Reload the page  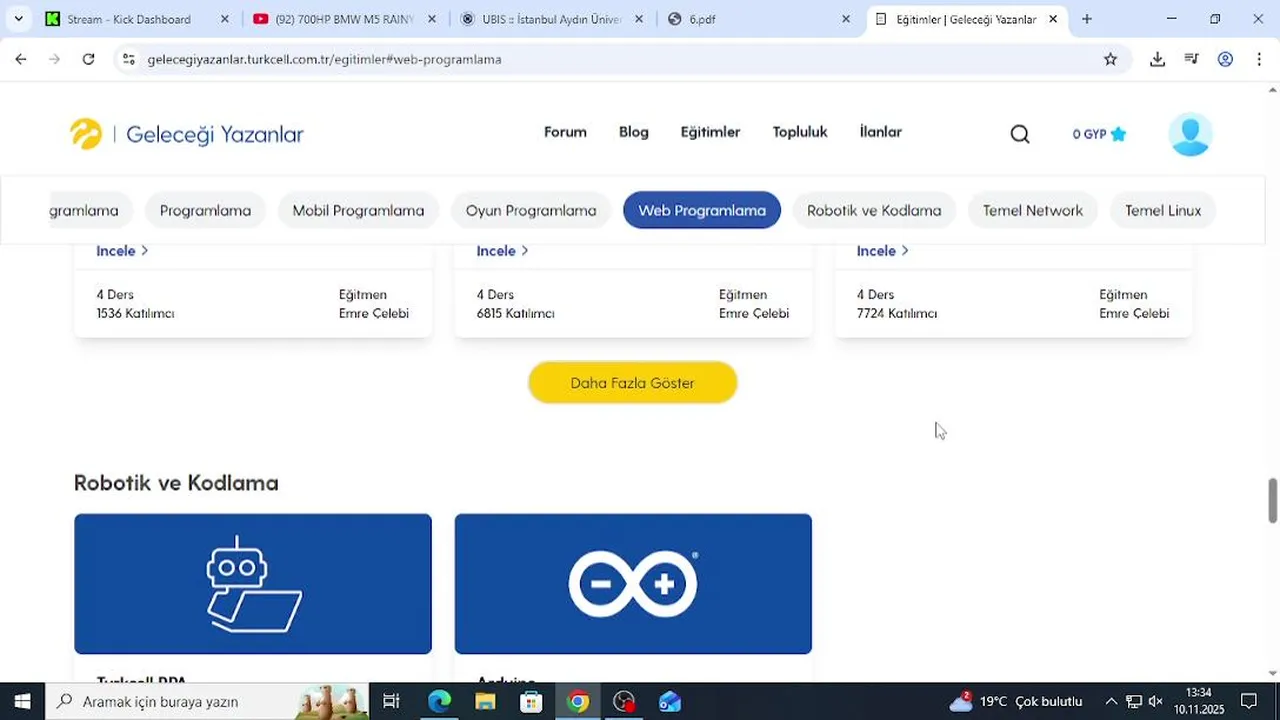88,59
